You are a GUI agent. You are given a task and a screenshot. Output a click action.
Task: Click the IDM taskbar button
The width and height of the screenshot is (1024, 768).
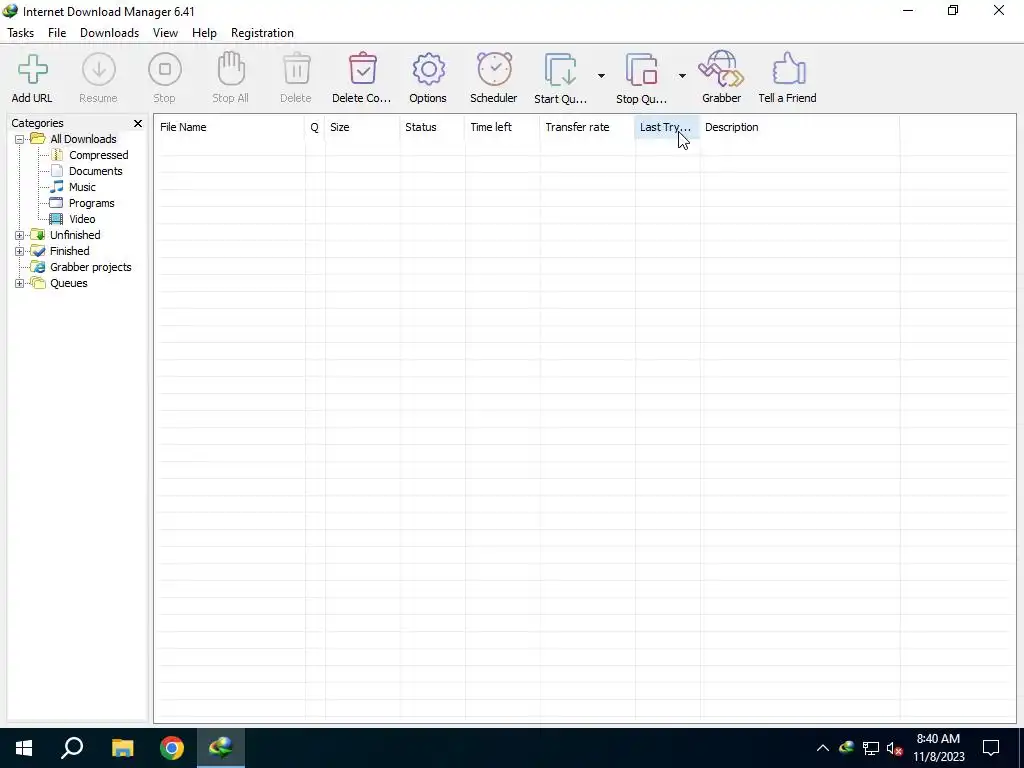(221, 748)
